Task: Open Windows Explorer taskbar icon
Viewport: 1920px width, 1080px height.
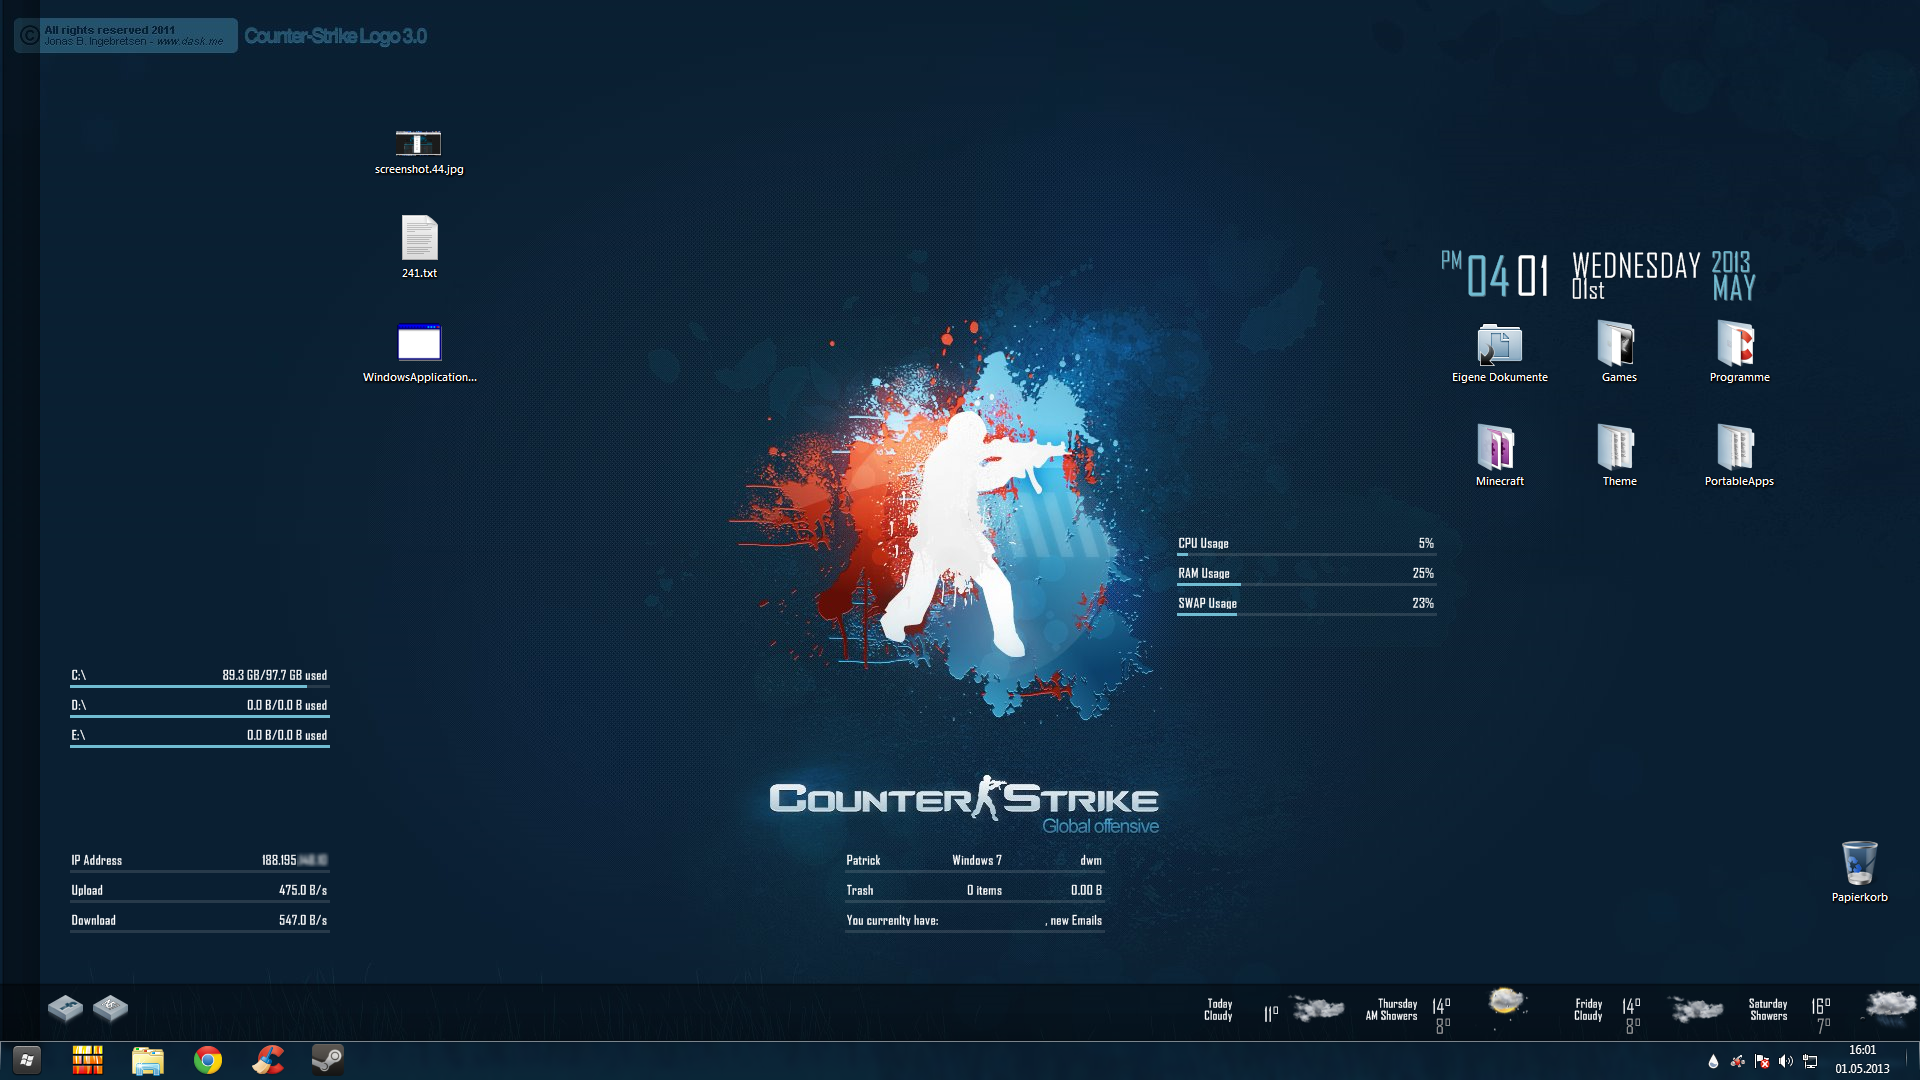Action: click(148, 1060)
